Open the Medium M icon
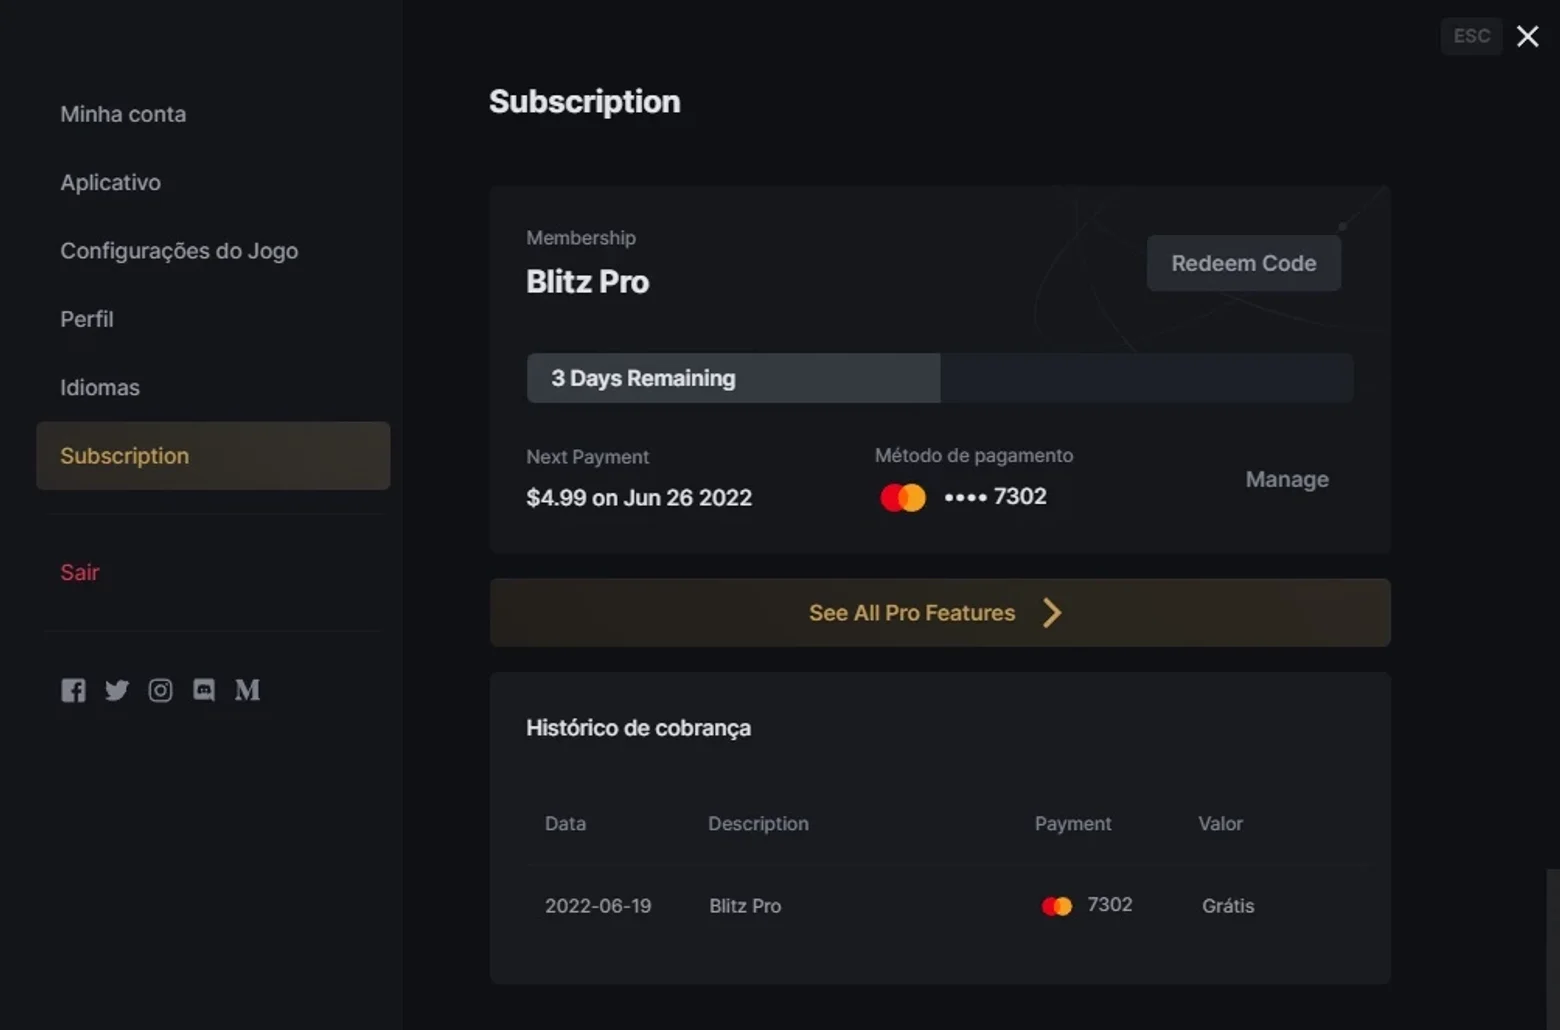The width and height of the screenshot is (1560, 1030). (x=247, y=690)
